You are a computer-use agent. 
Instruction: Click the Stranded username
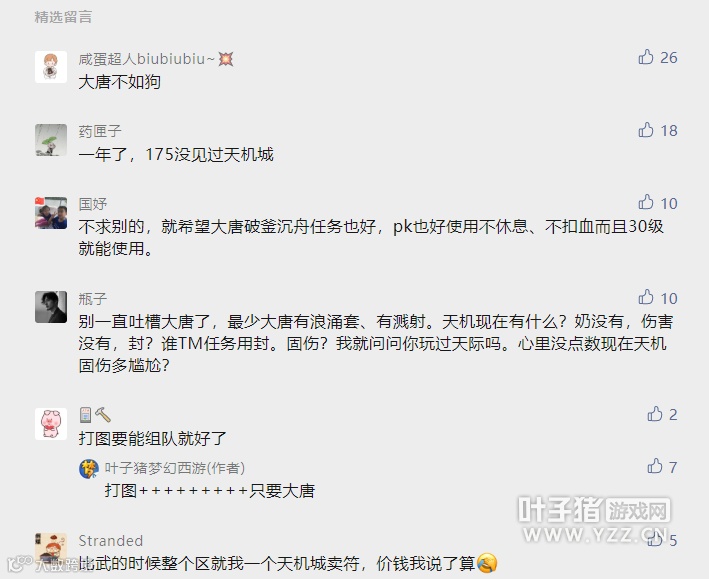point(111,541)
